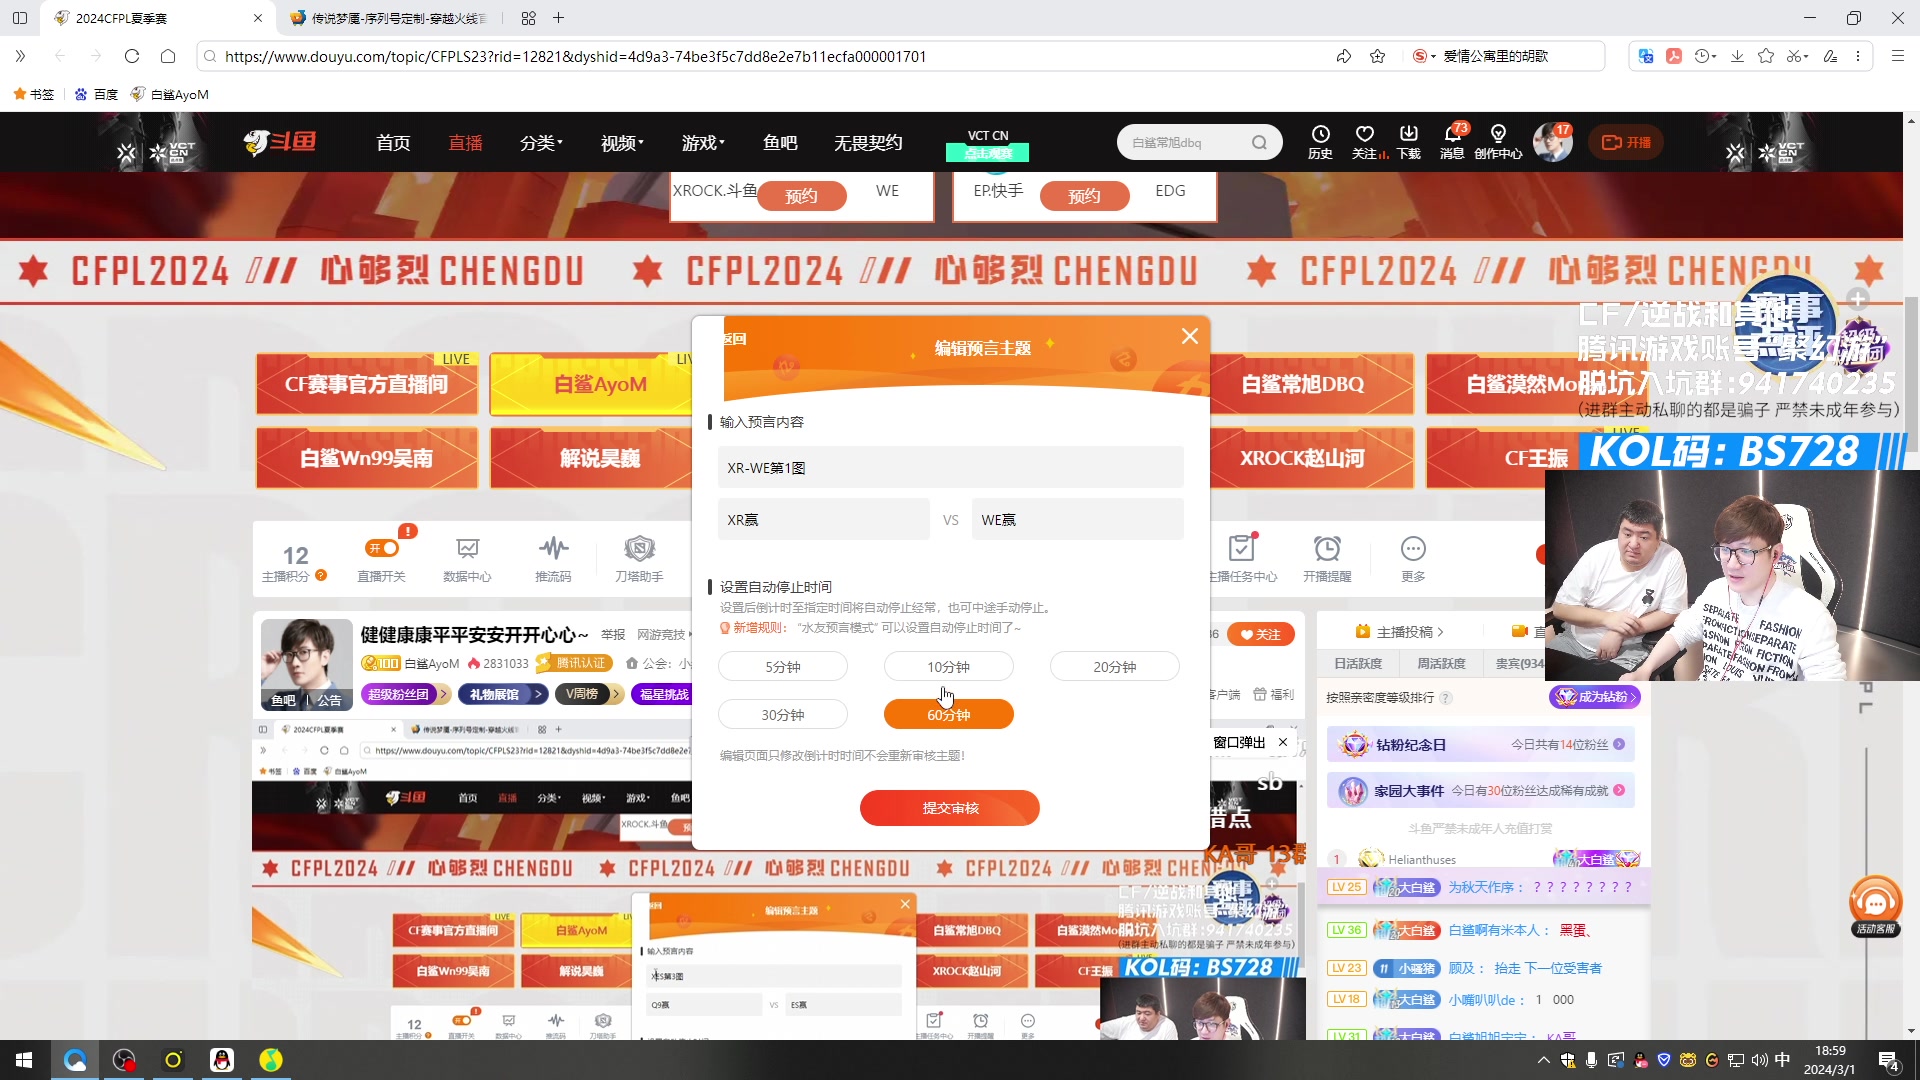Screen dimensions: 1920x1080
Task: Click the share arrow icon in address bar
Action: [x=1343, y=56]
